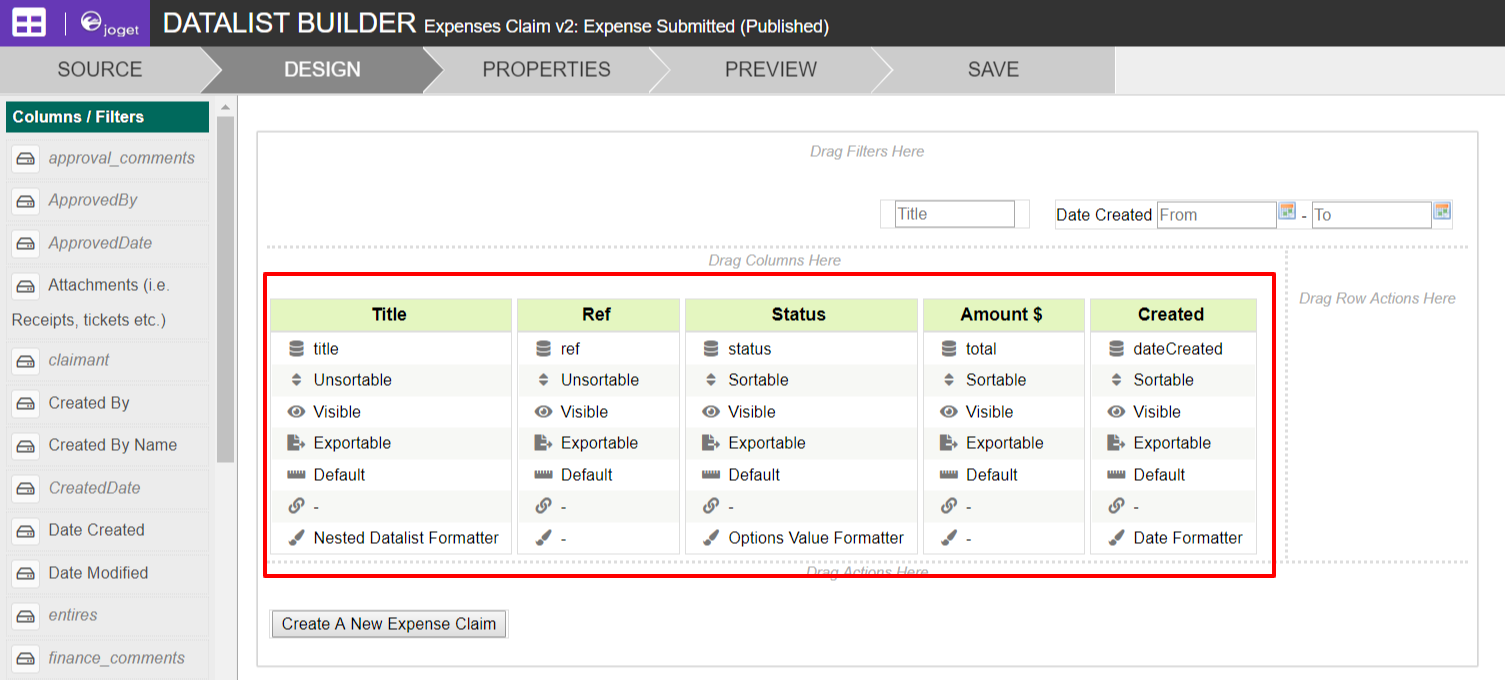1505x680 pixels.
Task: Open calendar picker for Date Created To
Action: [1441, 212]
